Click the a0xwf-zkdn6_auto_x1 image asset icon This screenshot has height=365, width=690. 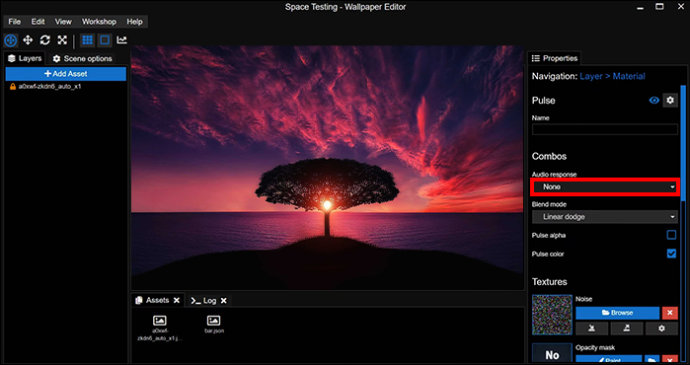click(159, 321)
